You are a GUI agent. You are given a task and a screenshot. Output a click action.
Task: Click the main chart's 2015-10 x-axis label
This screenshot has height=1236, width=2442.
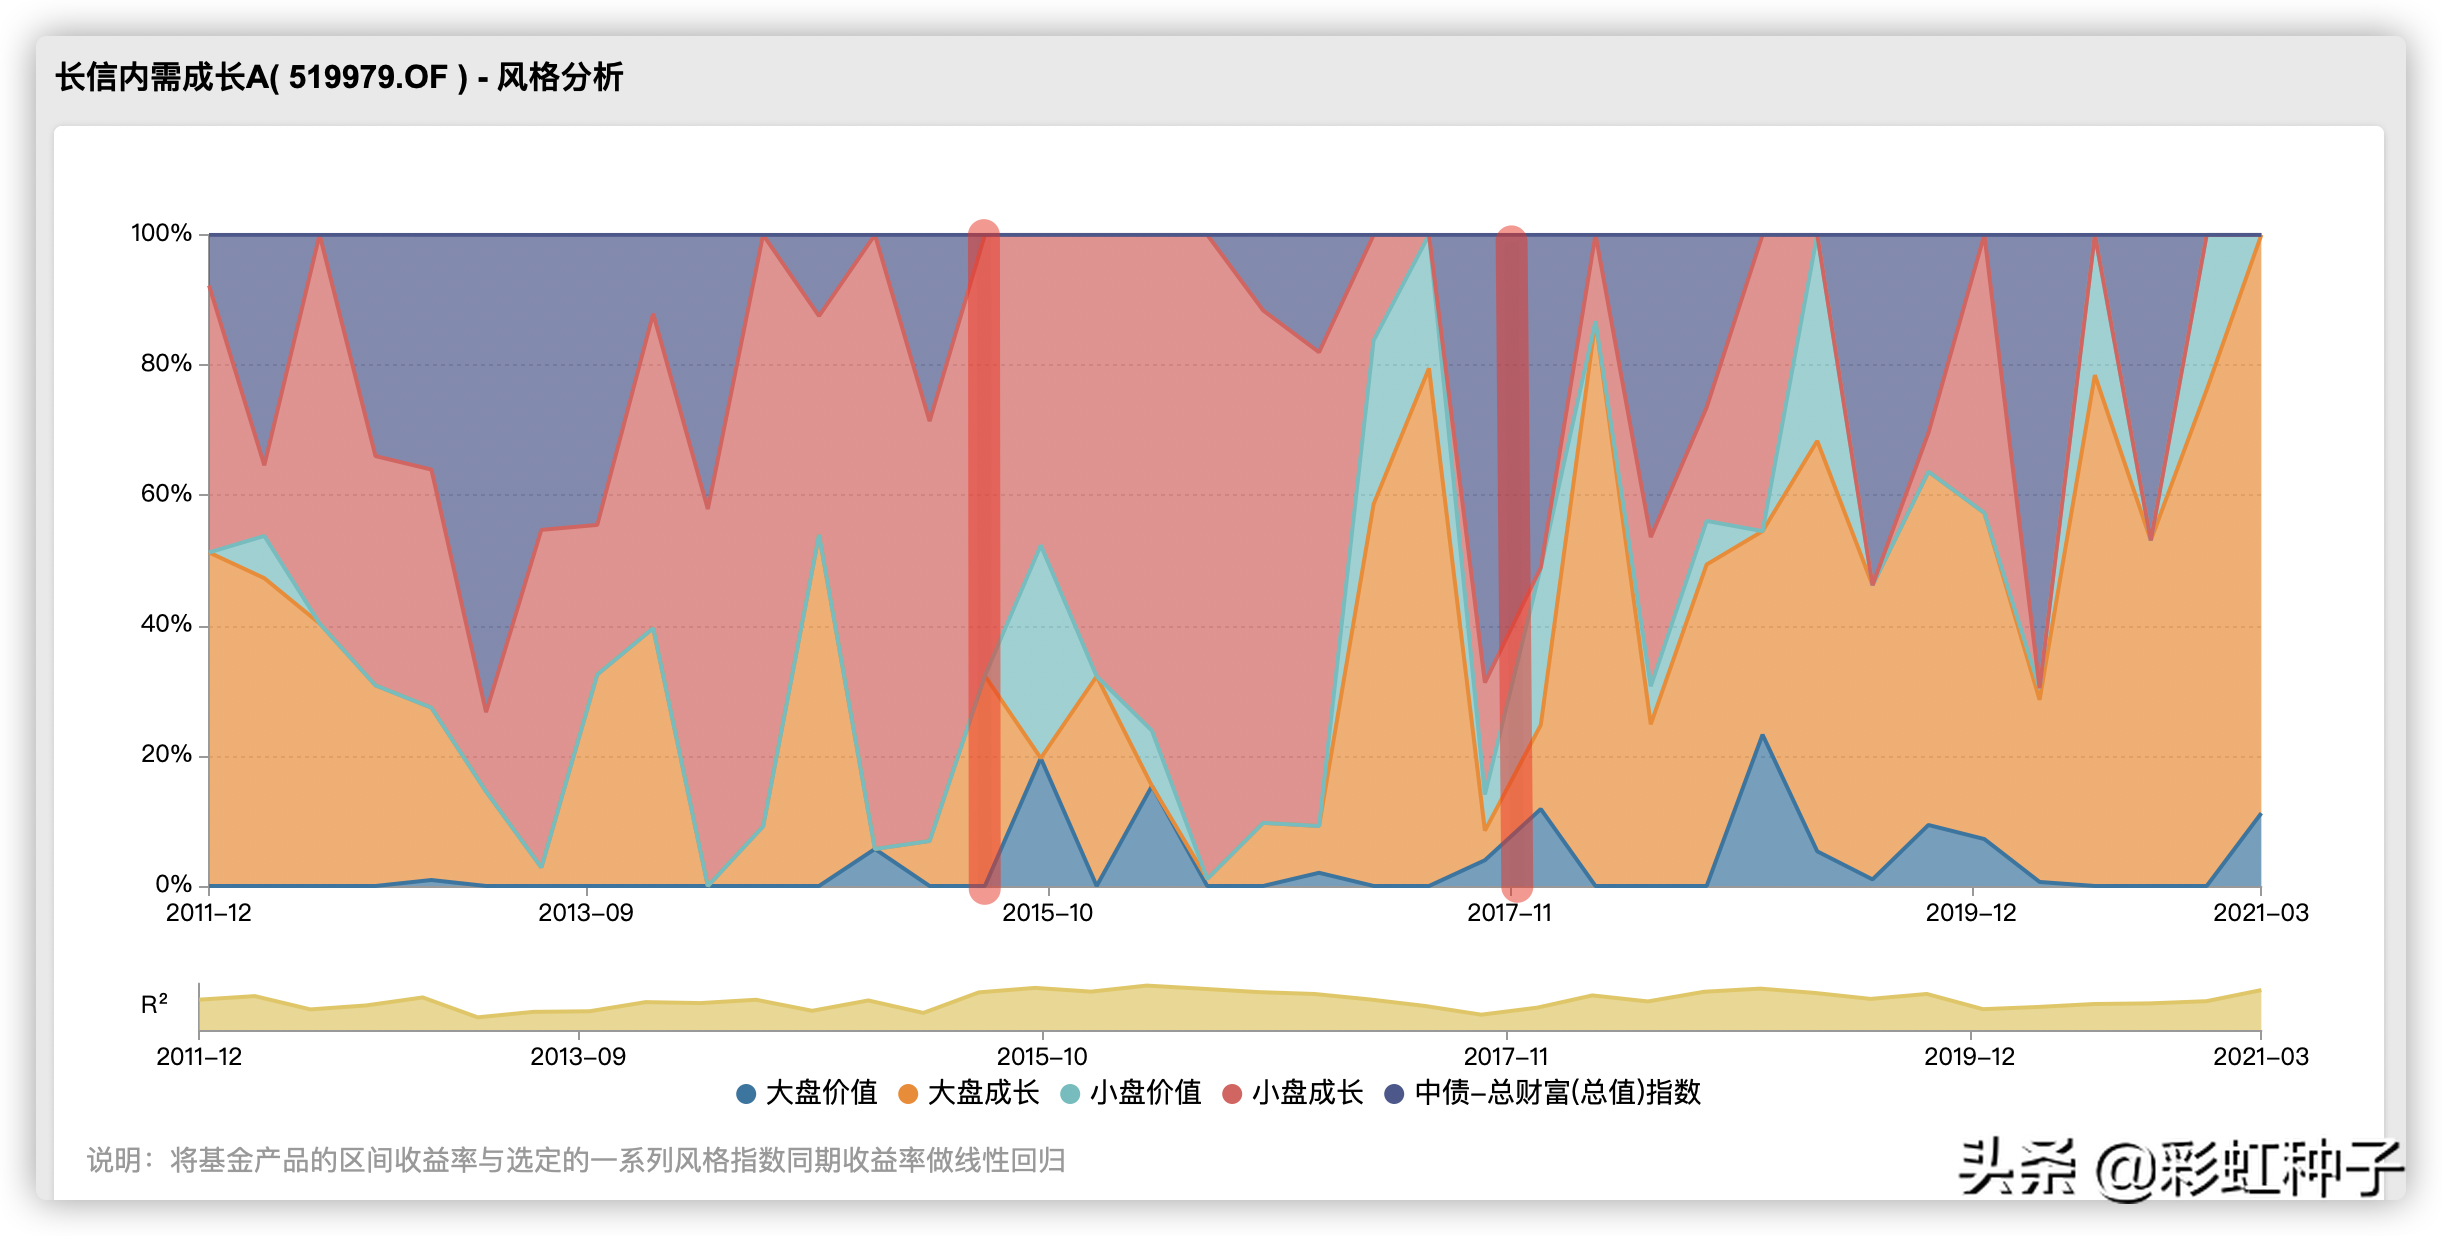1048,913
